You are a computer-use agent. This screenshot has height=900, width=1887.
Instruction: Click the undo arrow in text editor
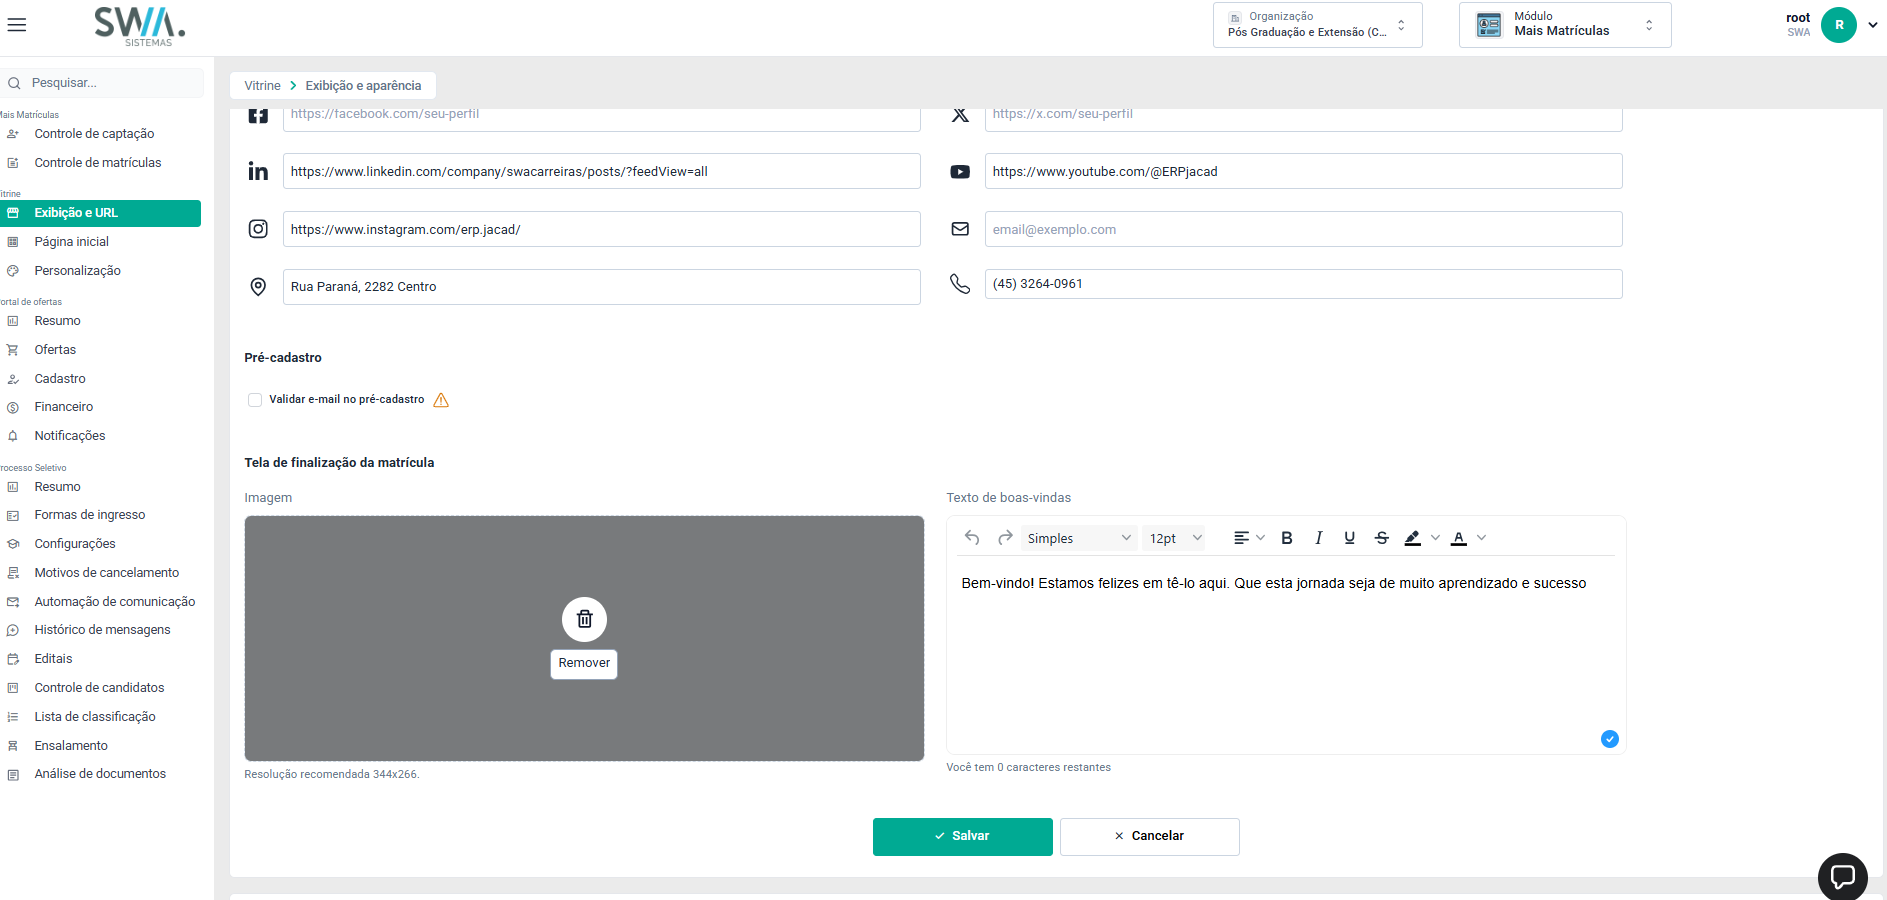[972, 538]
